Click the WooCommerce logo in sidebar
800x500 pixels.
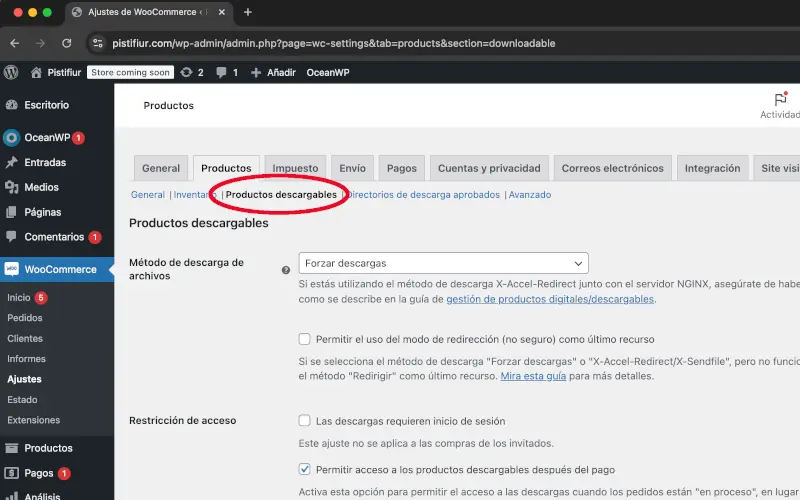pos(11,269)
